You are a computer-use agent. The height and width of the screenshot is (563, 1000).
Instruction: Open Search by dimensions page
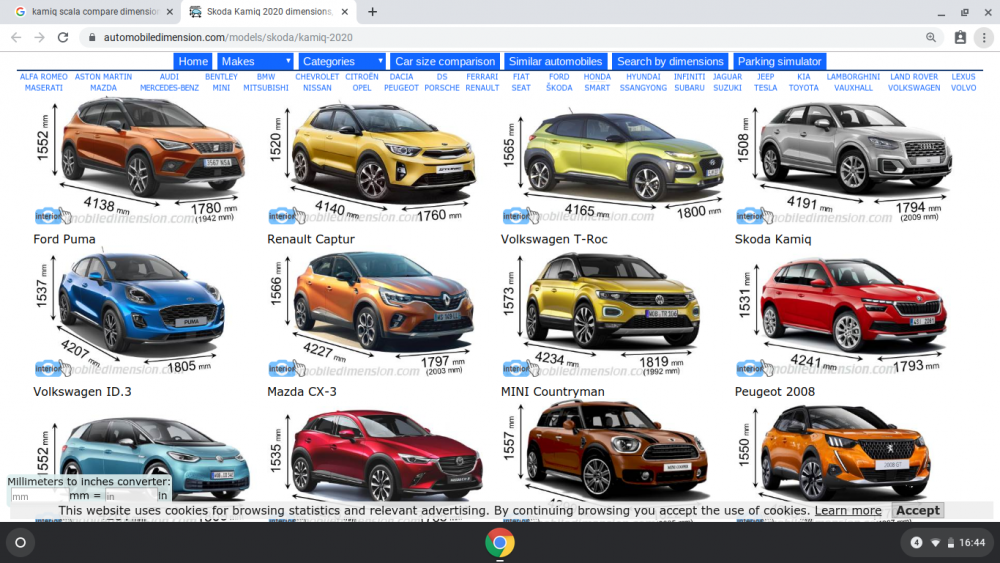click(670, 61)
